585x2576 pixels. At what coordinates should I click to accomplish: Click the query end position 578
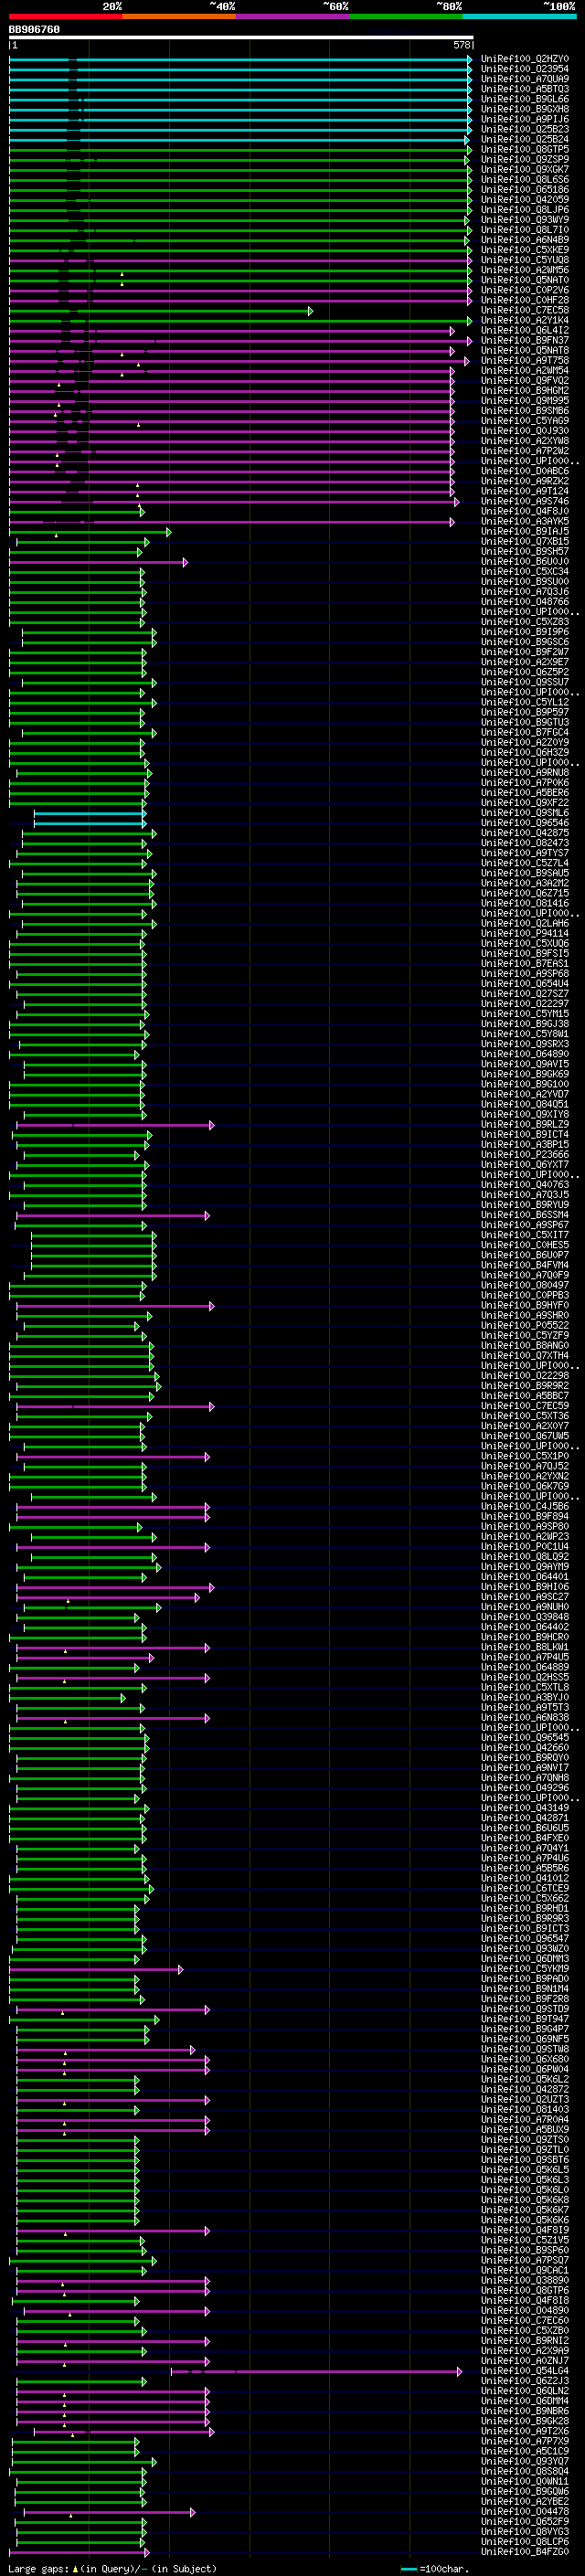pos(461,45)
